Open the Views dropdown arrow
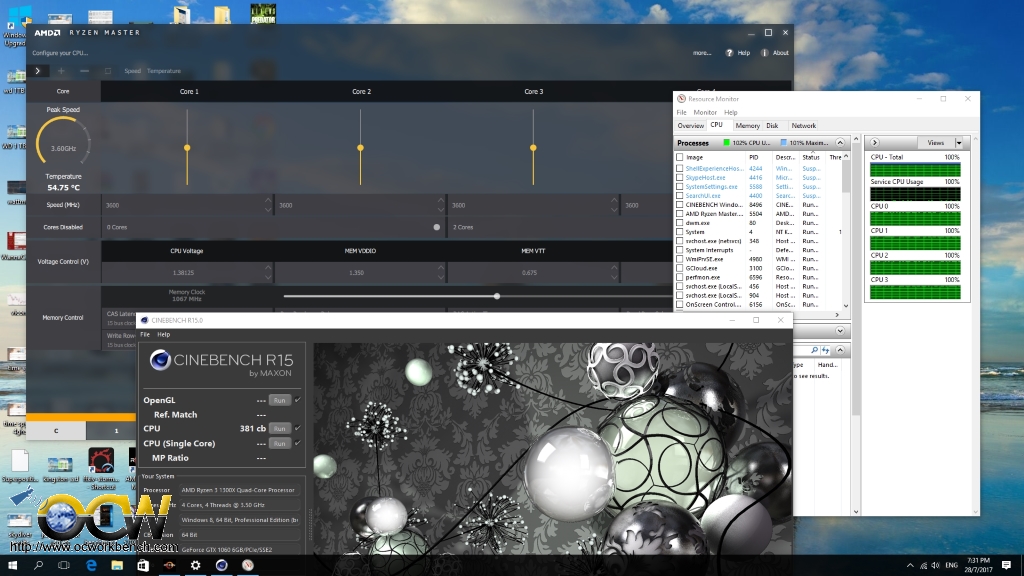 [959, 142]
